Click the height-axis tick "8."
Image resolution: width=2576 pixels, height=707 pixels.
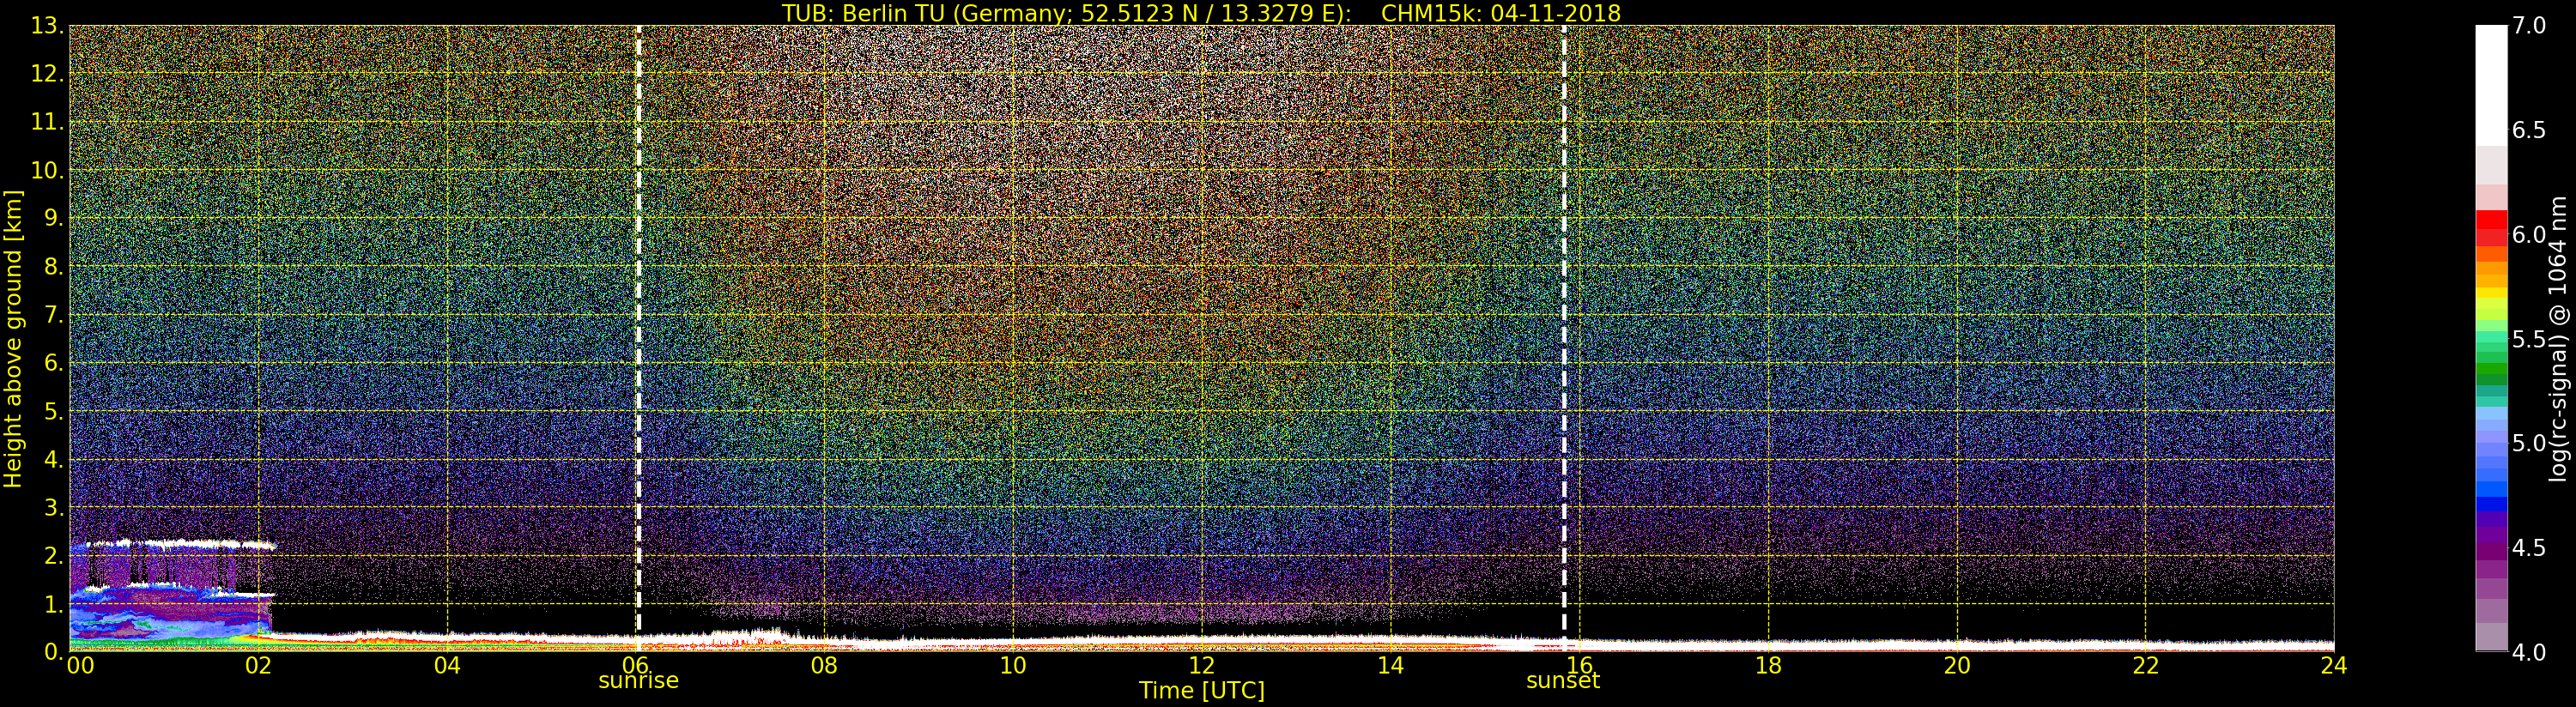coord(53,266)
